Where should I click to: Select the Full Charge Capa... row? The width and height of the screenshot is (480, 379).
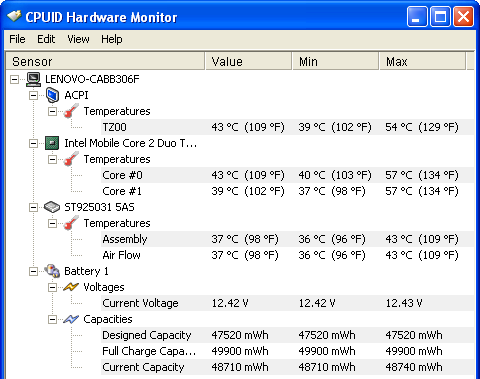click(287, 351)
